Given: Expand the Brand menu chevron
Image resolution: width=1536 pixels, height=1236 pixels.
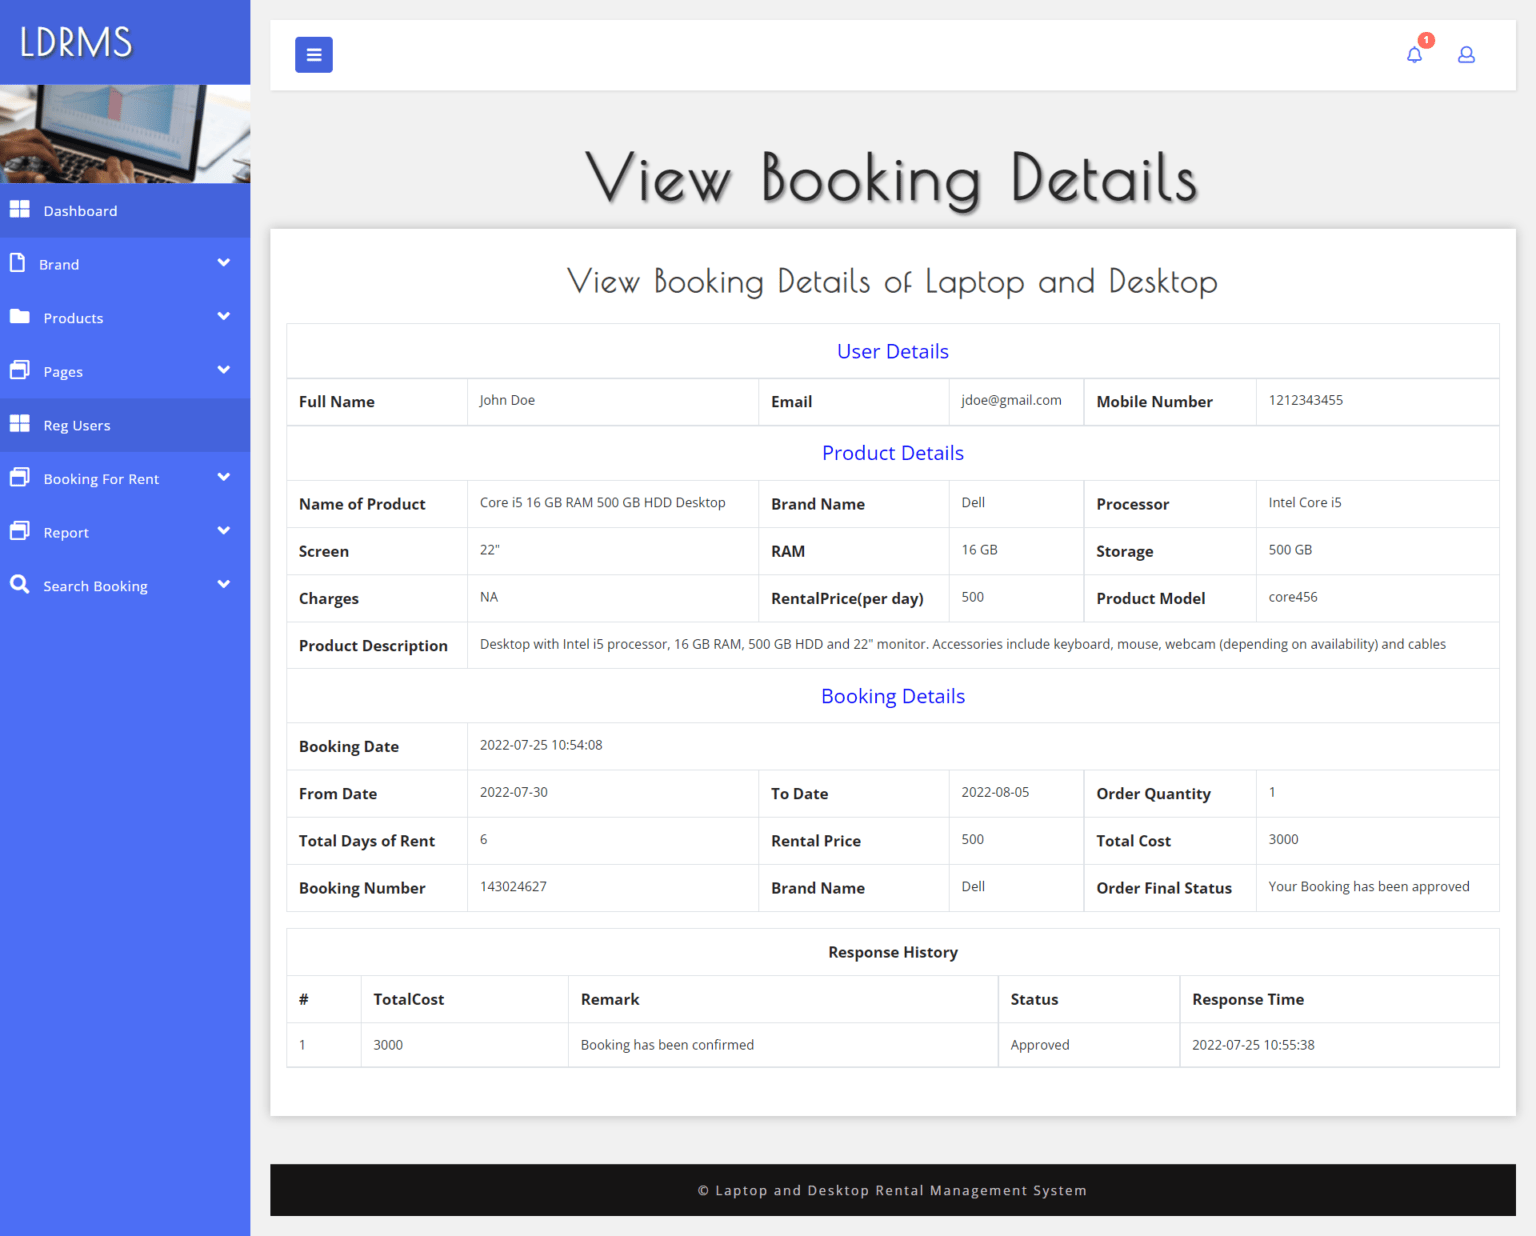Looking at the screenshot, I should (224, 262).
